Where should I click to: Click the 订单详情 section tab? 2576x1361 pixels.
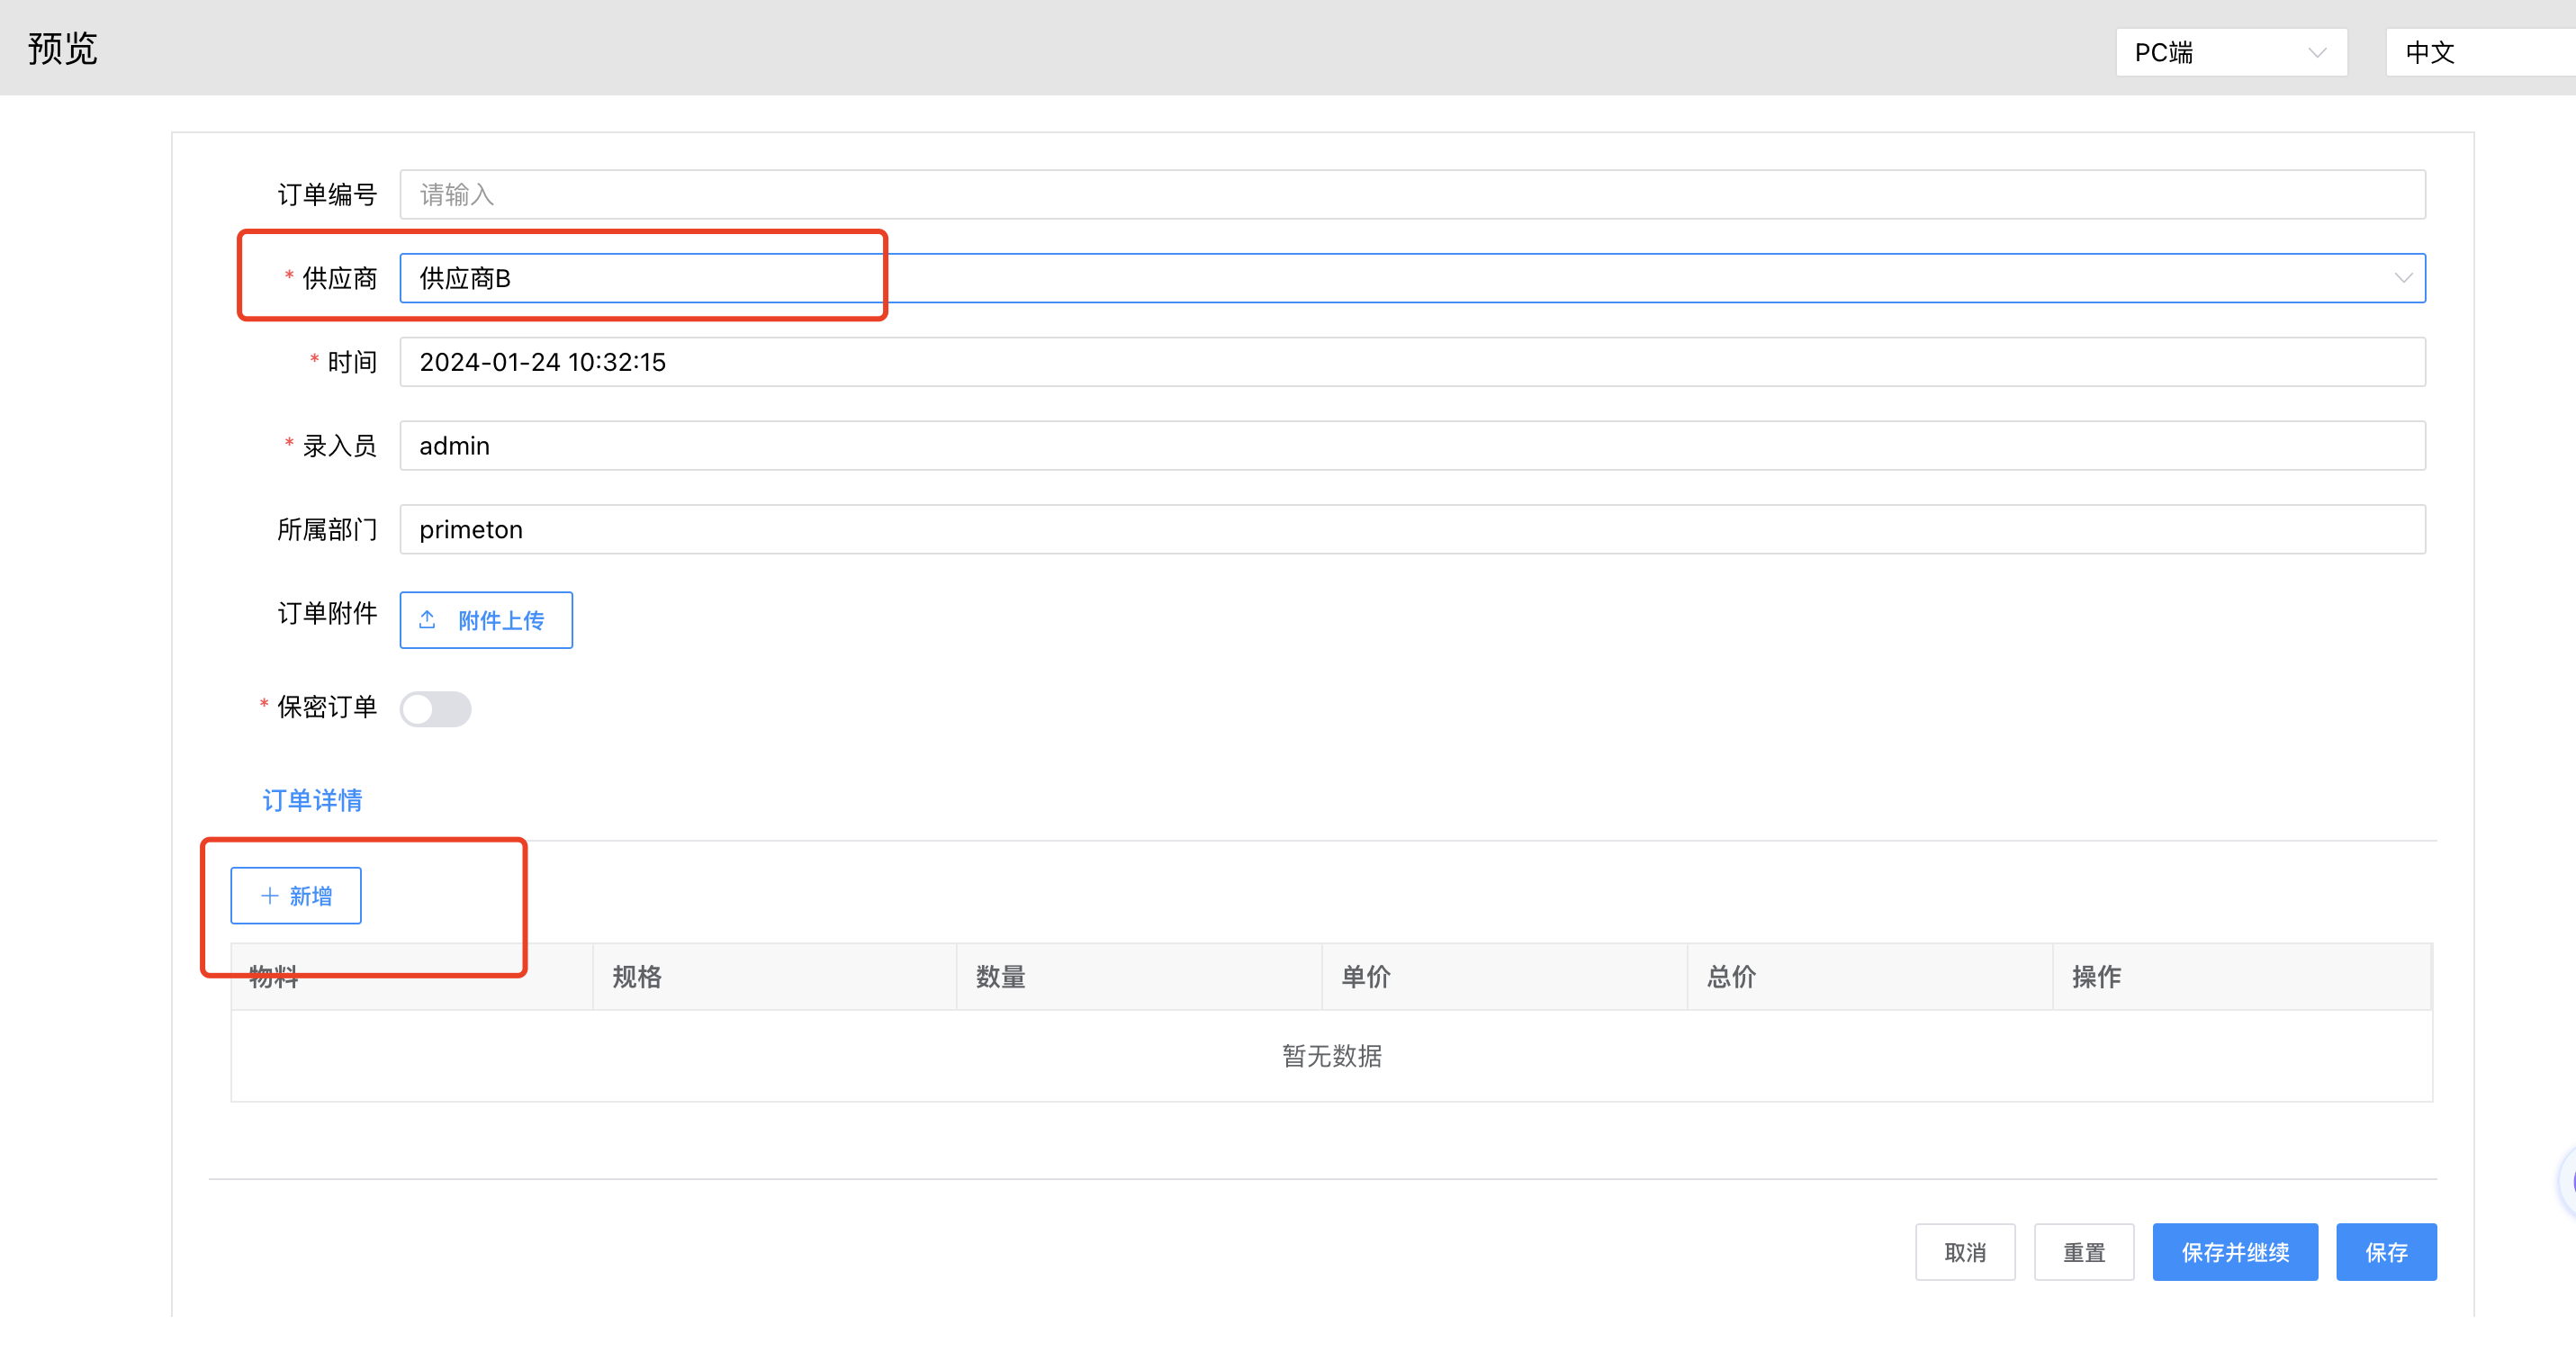(x=312, y=800)
